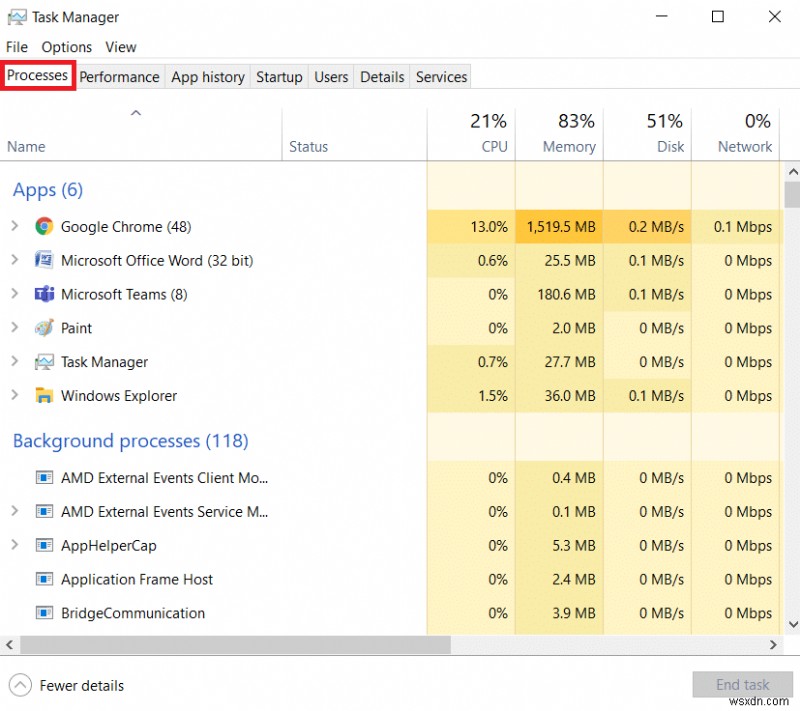Click the Microsoft Office Word icon

(44, 261)
